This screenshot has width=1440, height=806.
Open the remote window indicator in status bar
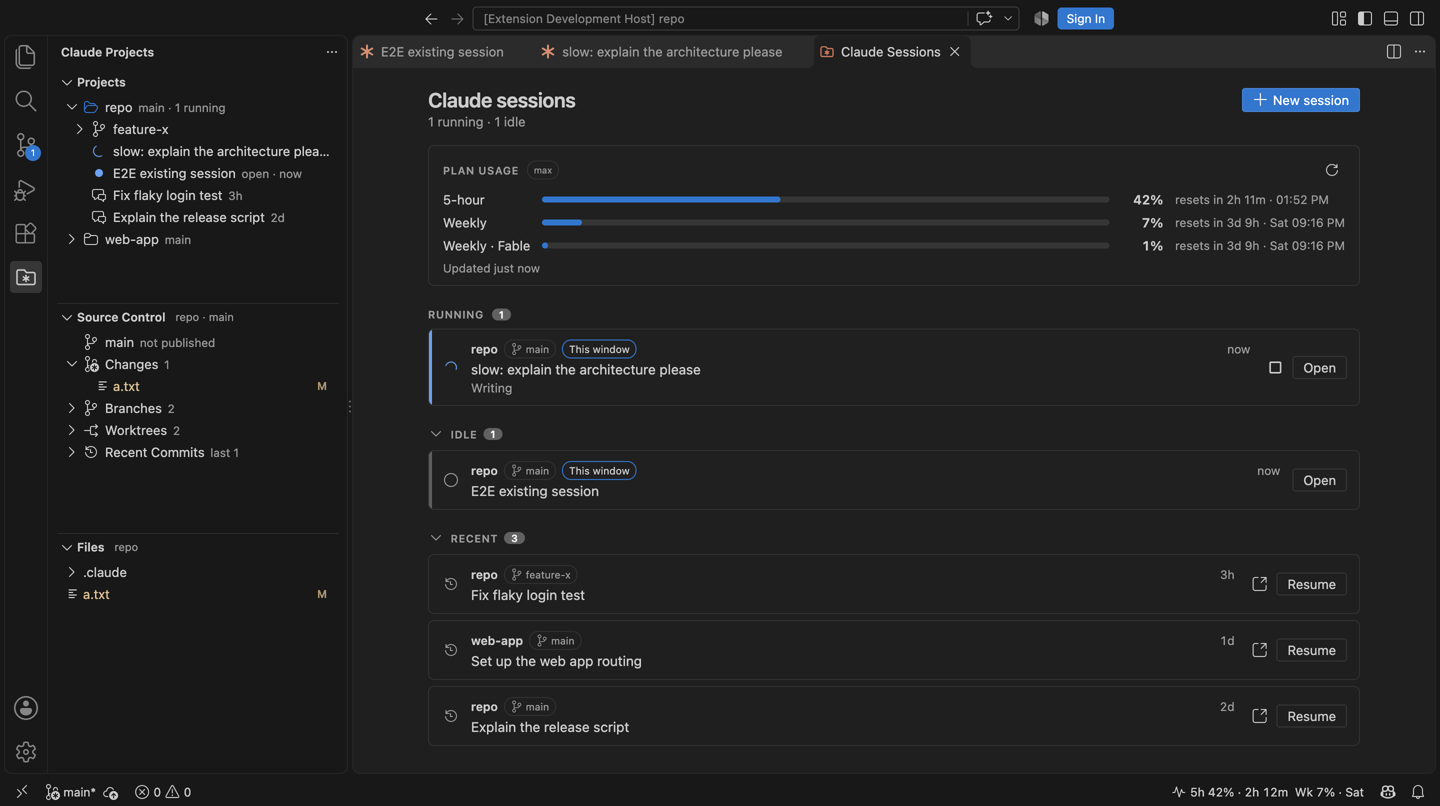pyautogui.click(x=22, y=792)
